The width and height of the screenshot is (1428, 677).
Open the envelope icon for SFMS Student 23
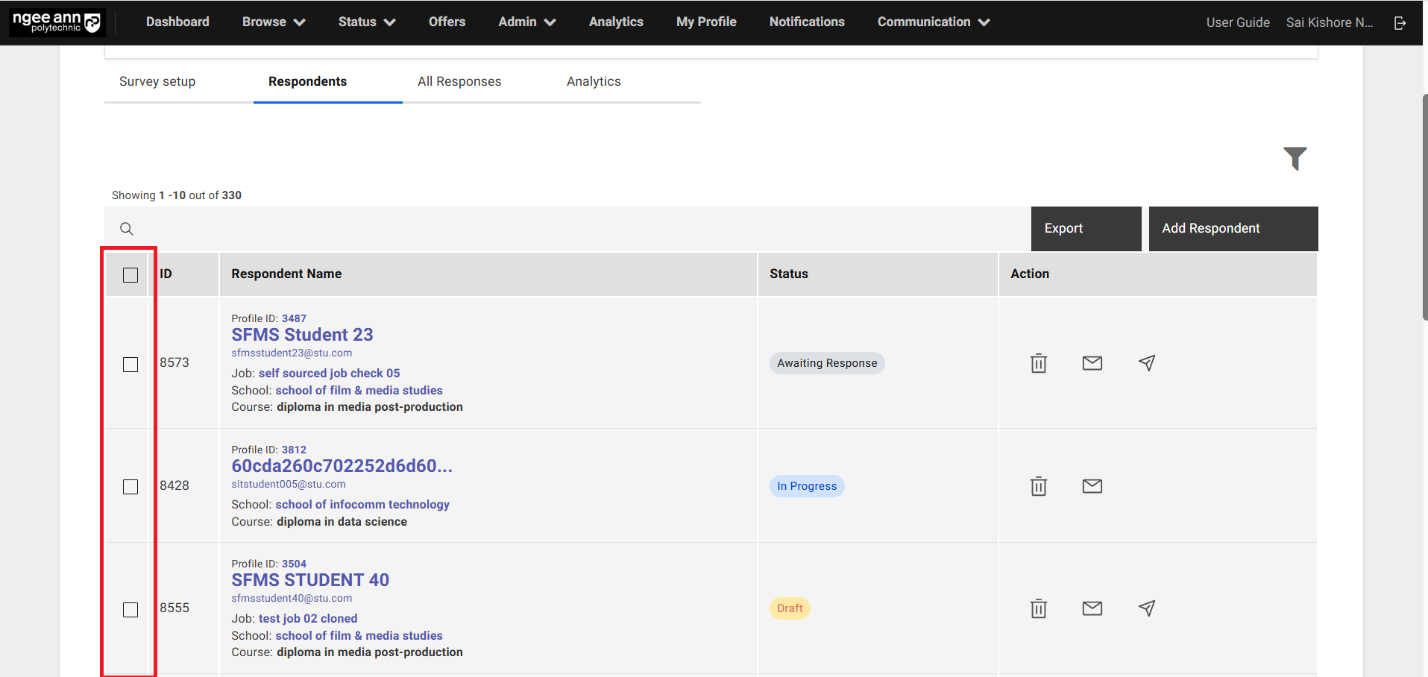1092,363
